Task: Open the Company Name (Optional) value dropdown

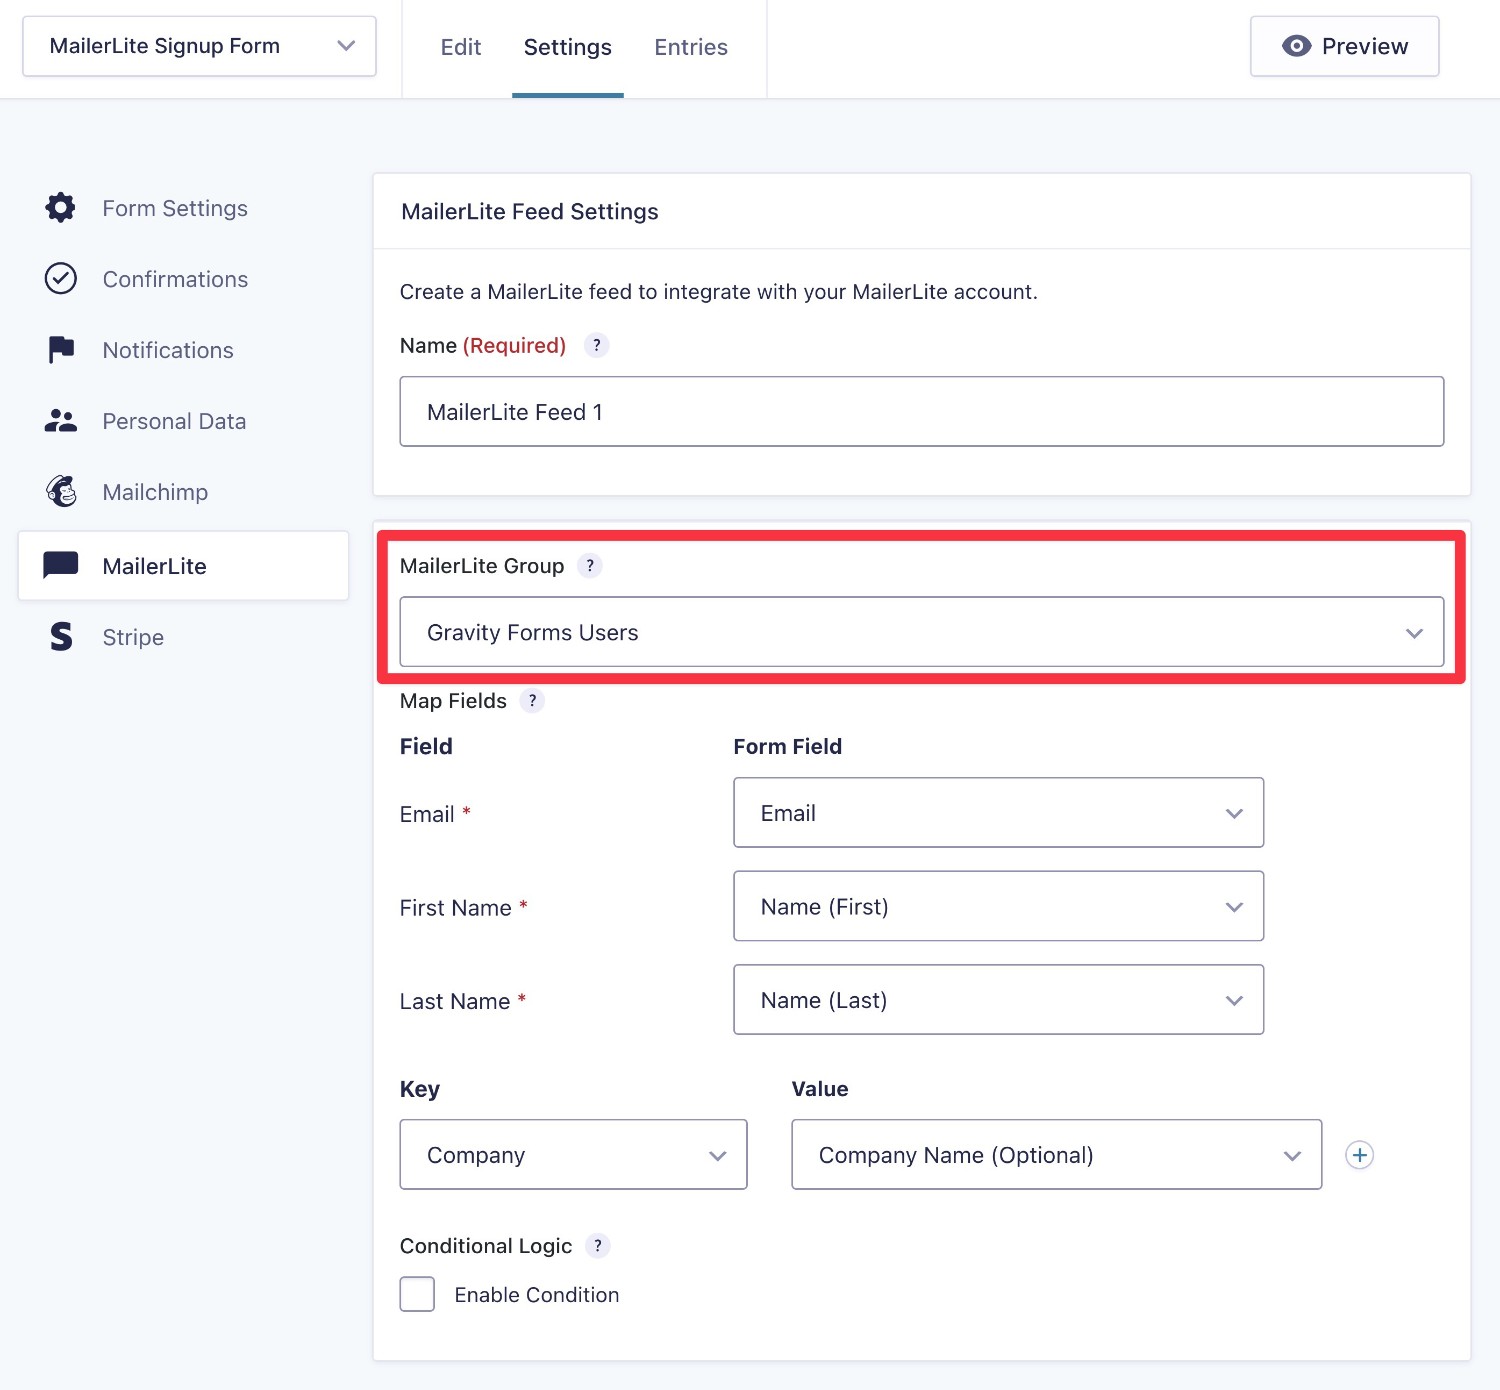Action: [x=1057, y=1155]
